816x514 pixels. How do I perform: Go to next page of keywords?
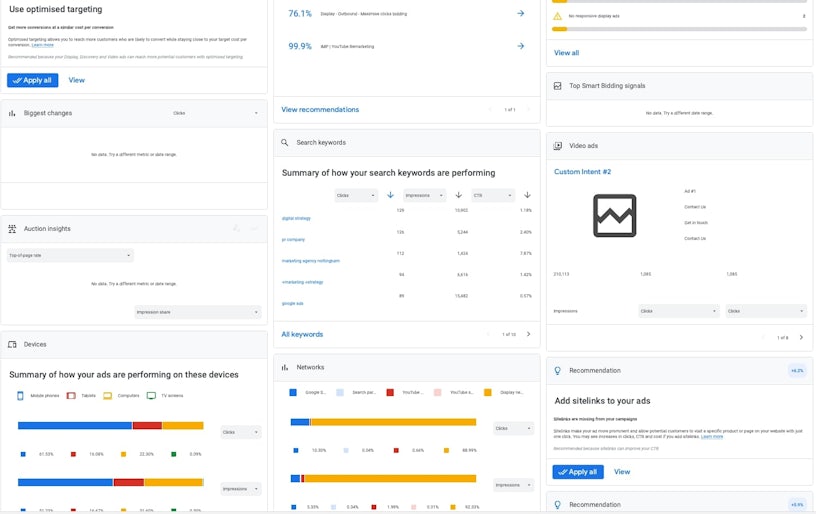coord(529,334)
